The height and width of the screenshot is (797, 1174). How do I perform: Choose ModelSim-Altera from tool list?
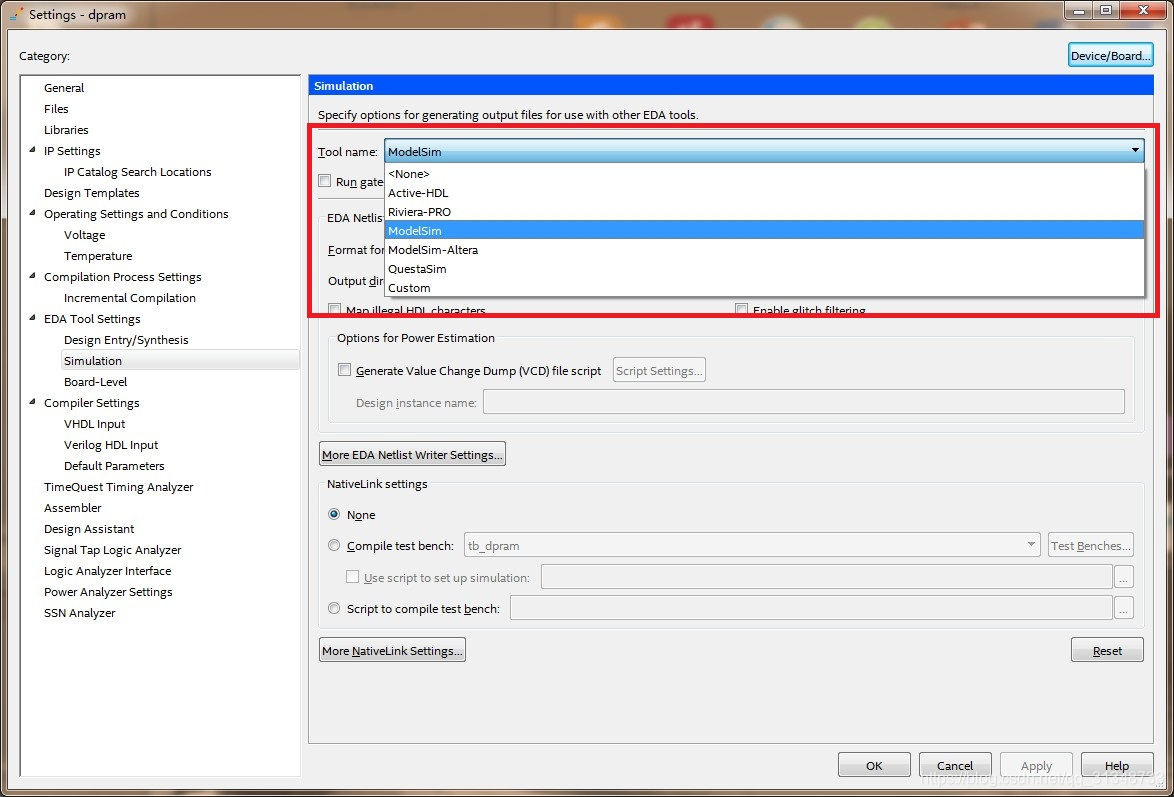point(764,249)
